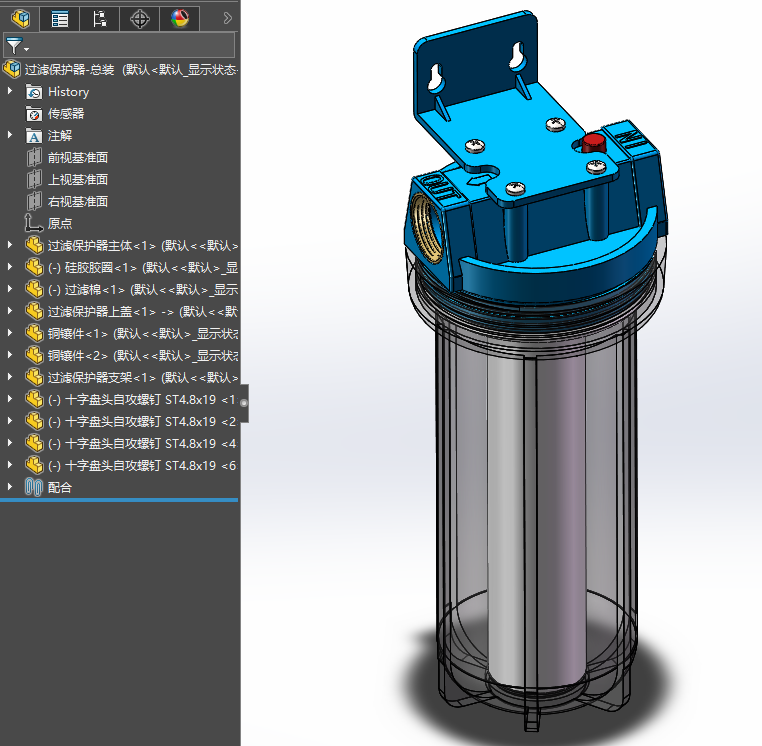Expand the 过滤棉<1> component
Screen dimensions: 762x746
10,288
